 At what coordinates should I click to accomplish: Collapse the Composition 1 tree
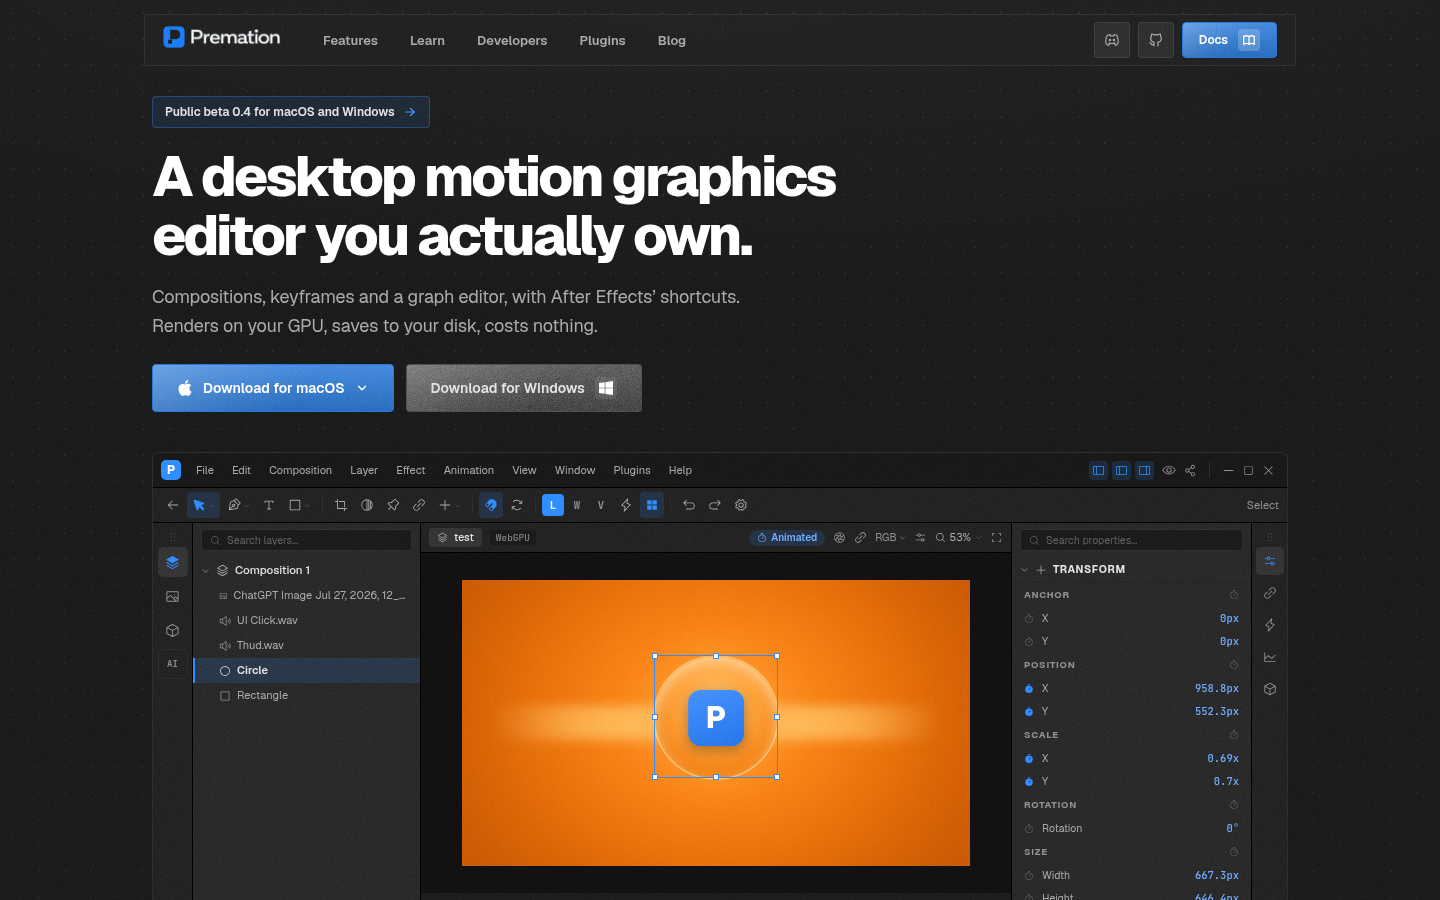click(206, 570)
